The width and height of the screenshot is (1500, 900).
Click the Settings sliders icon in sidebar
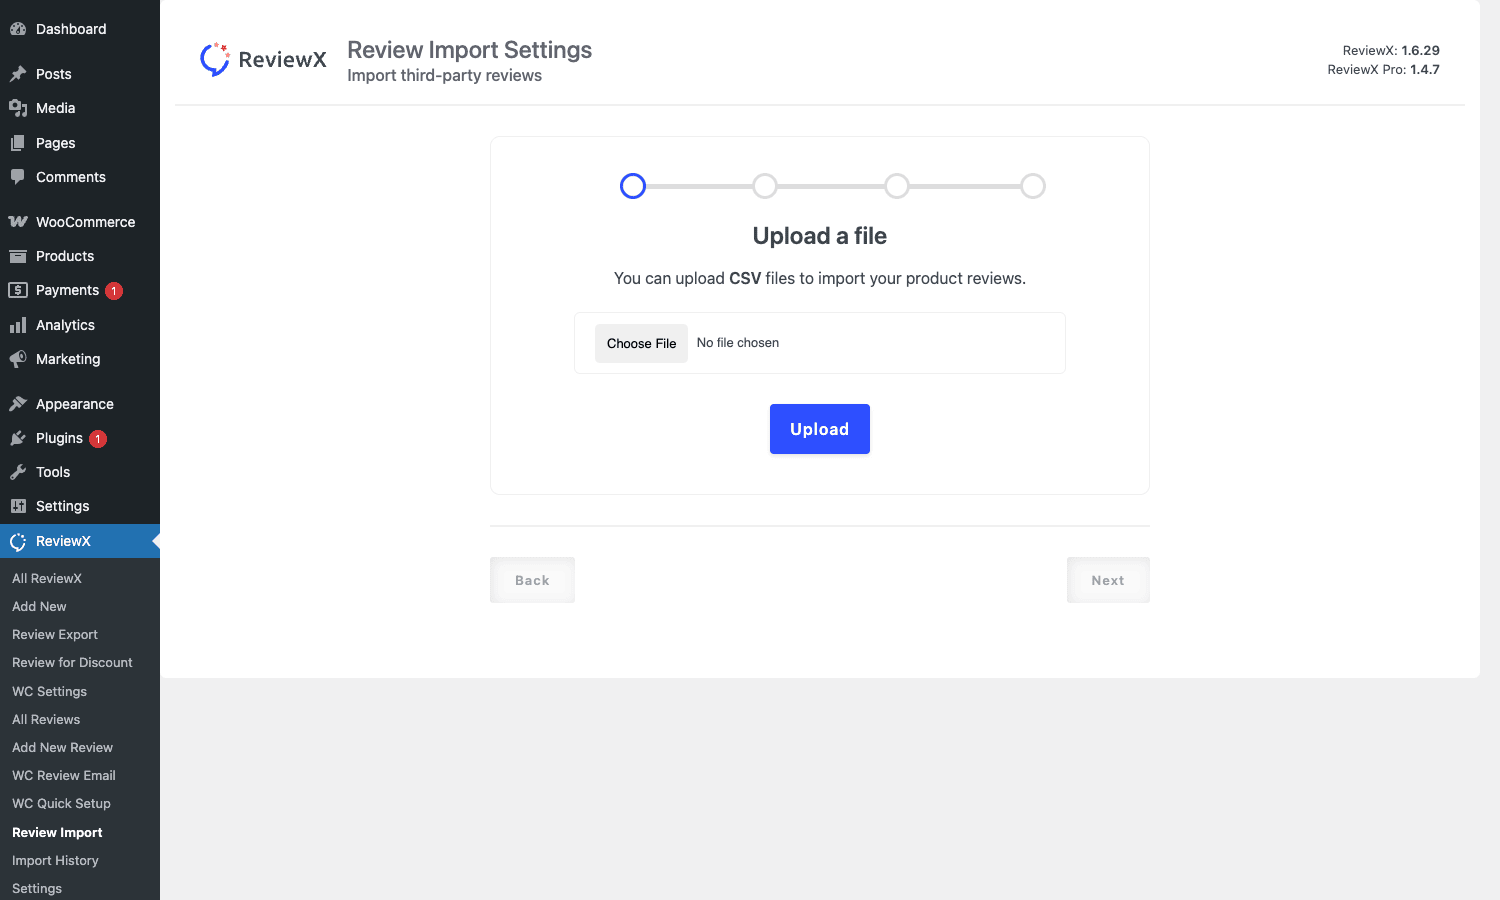[x=18, y=506]
